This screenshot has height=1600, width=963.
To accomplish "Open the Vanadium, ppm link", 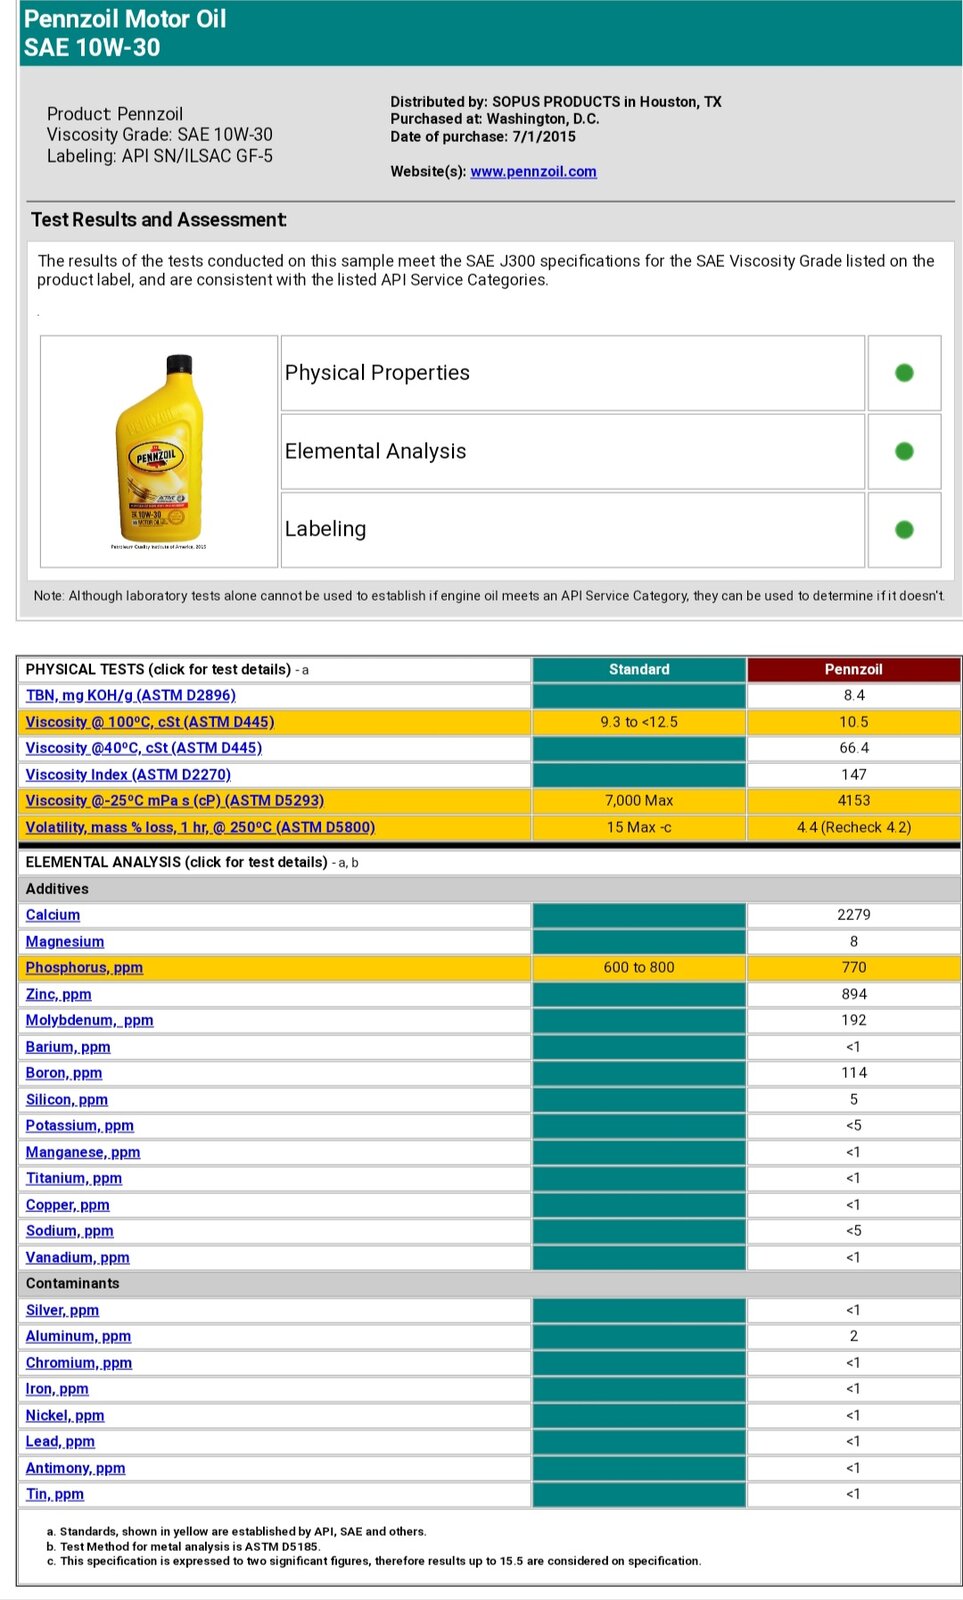I will [x=78, y=1258].
